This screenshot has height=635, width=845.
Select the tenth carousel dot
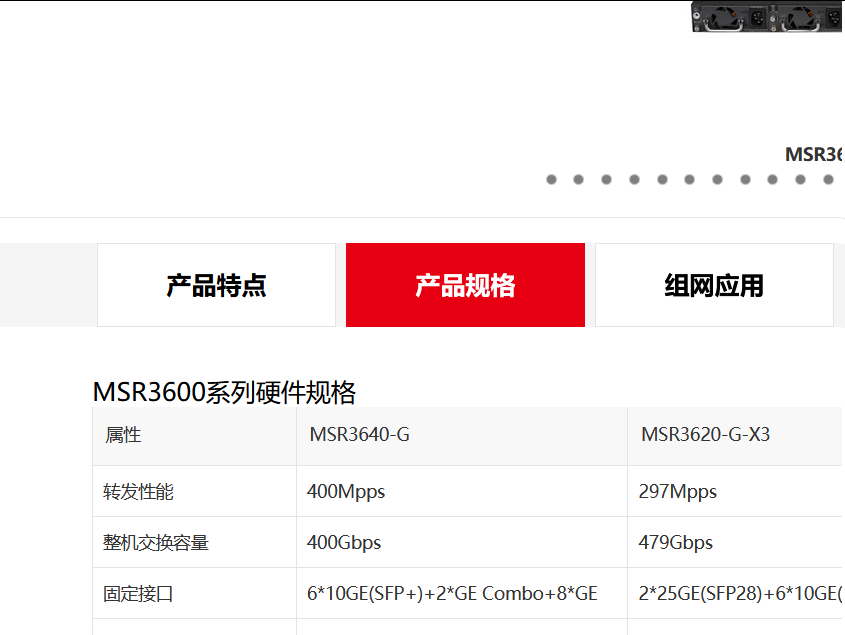(800, 180)
